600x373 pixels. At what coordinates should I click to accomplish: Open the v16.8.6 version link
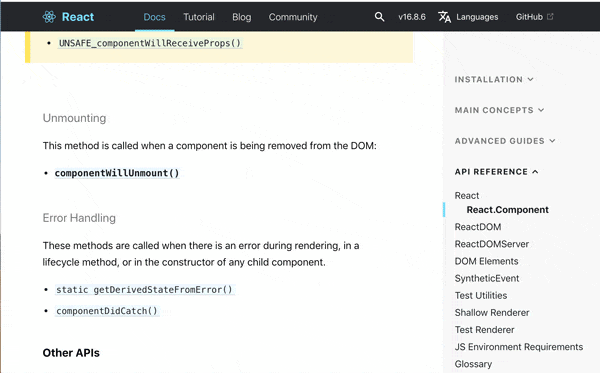click(412, 17)
